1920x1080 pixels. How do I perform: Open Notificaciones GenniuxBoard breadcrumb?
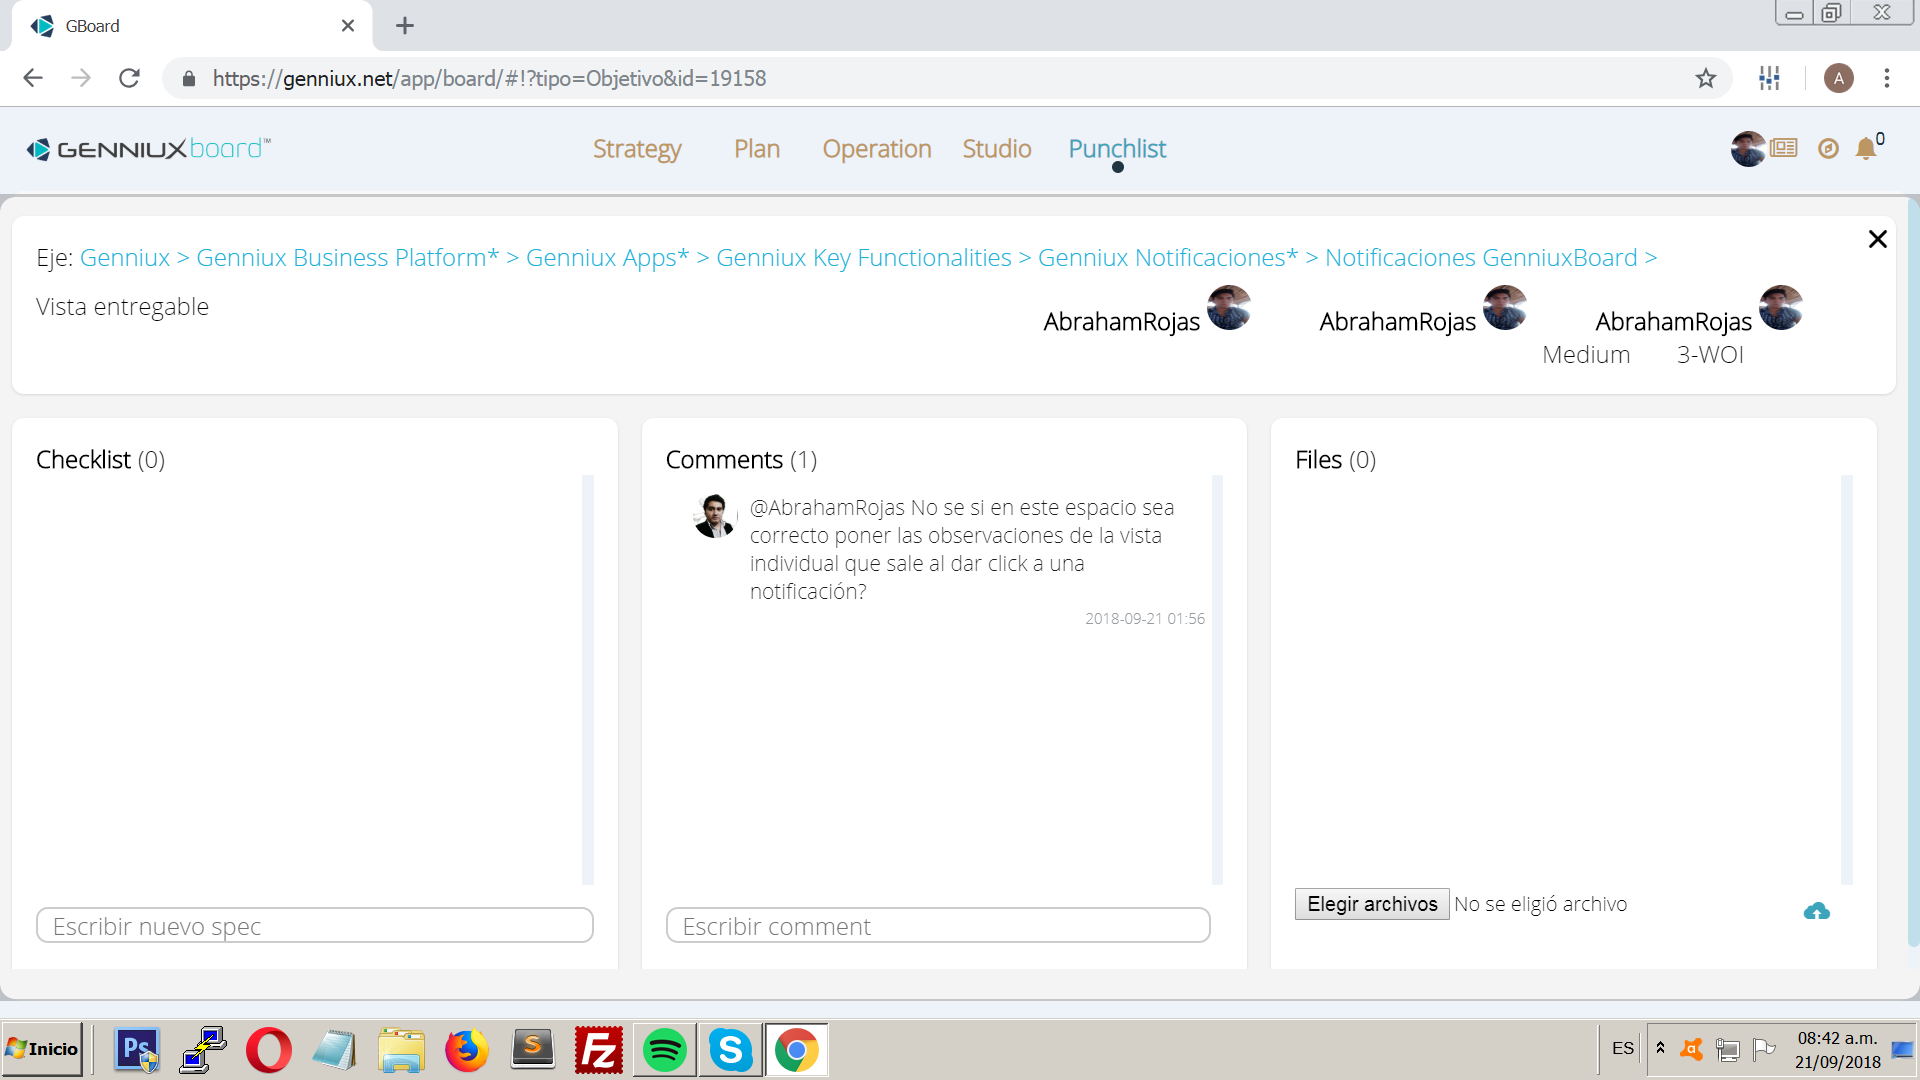[1481, 257]
